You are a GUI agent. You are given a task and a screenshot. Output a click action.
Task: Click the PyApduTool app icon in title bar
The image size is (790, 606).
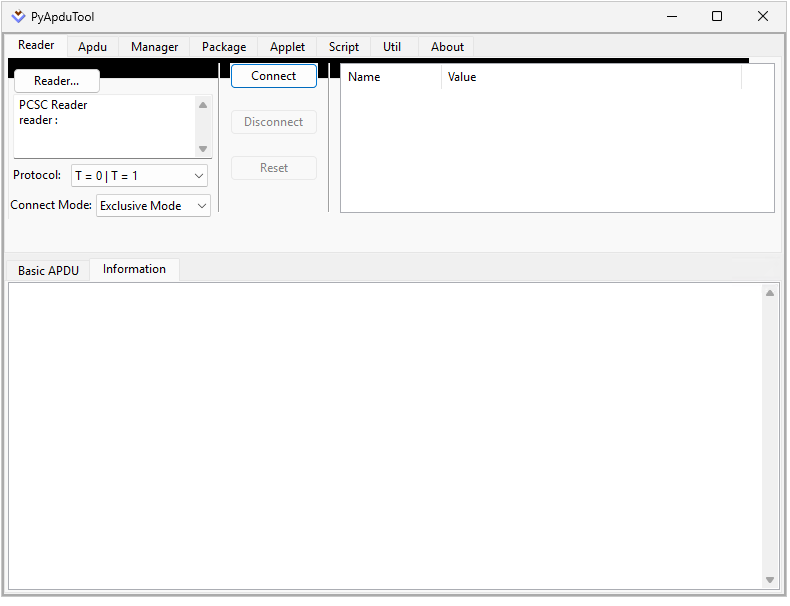click(x=18, y=16)
